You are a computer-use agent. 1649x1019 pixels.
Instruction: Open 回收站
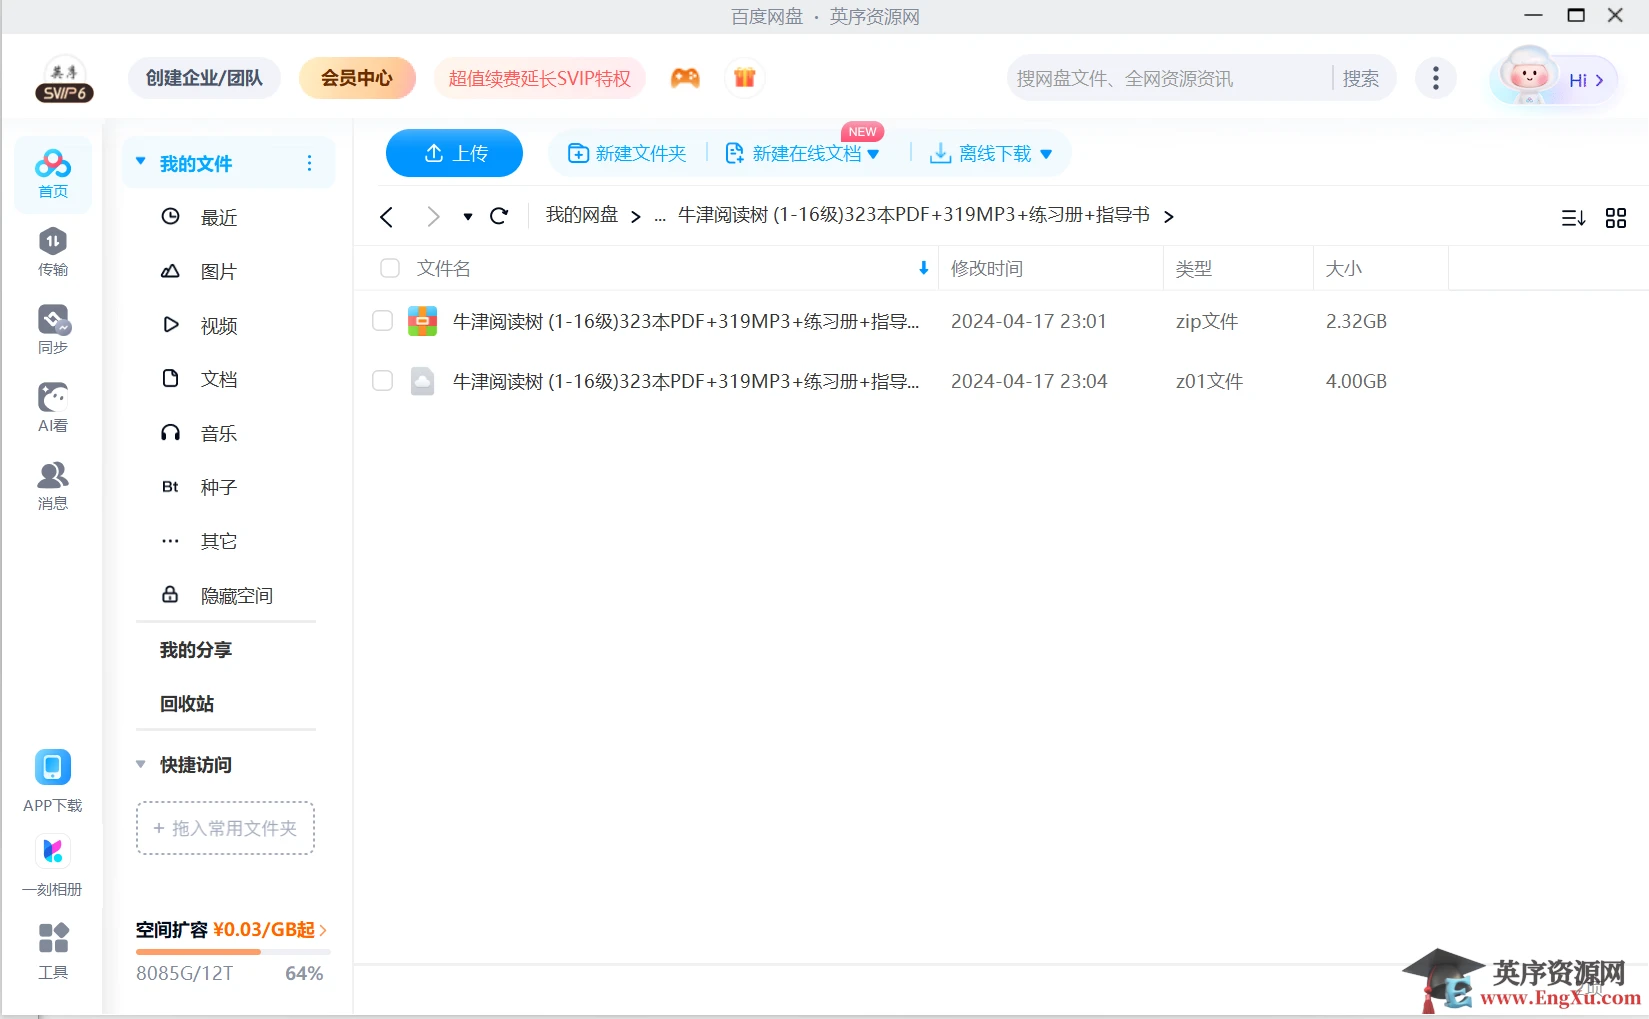pos(187,704)
